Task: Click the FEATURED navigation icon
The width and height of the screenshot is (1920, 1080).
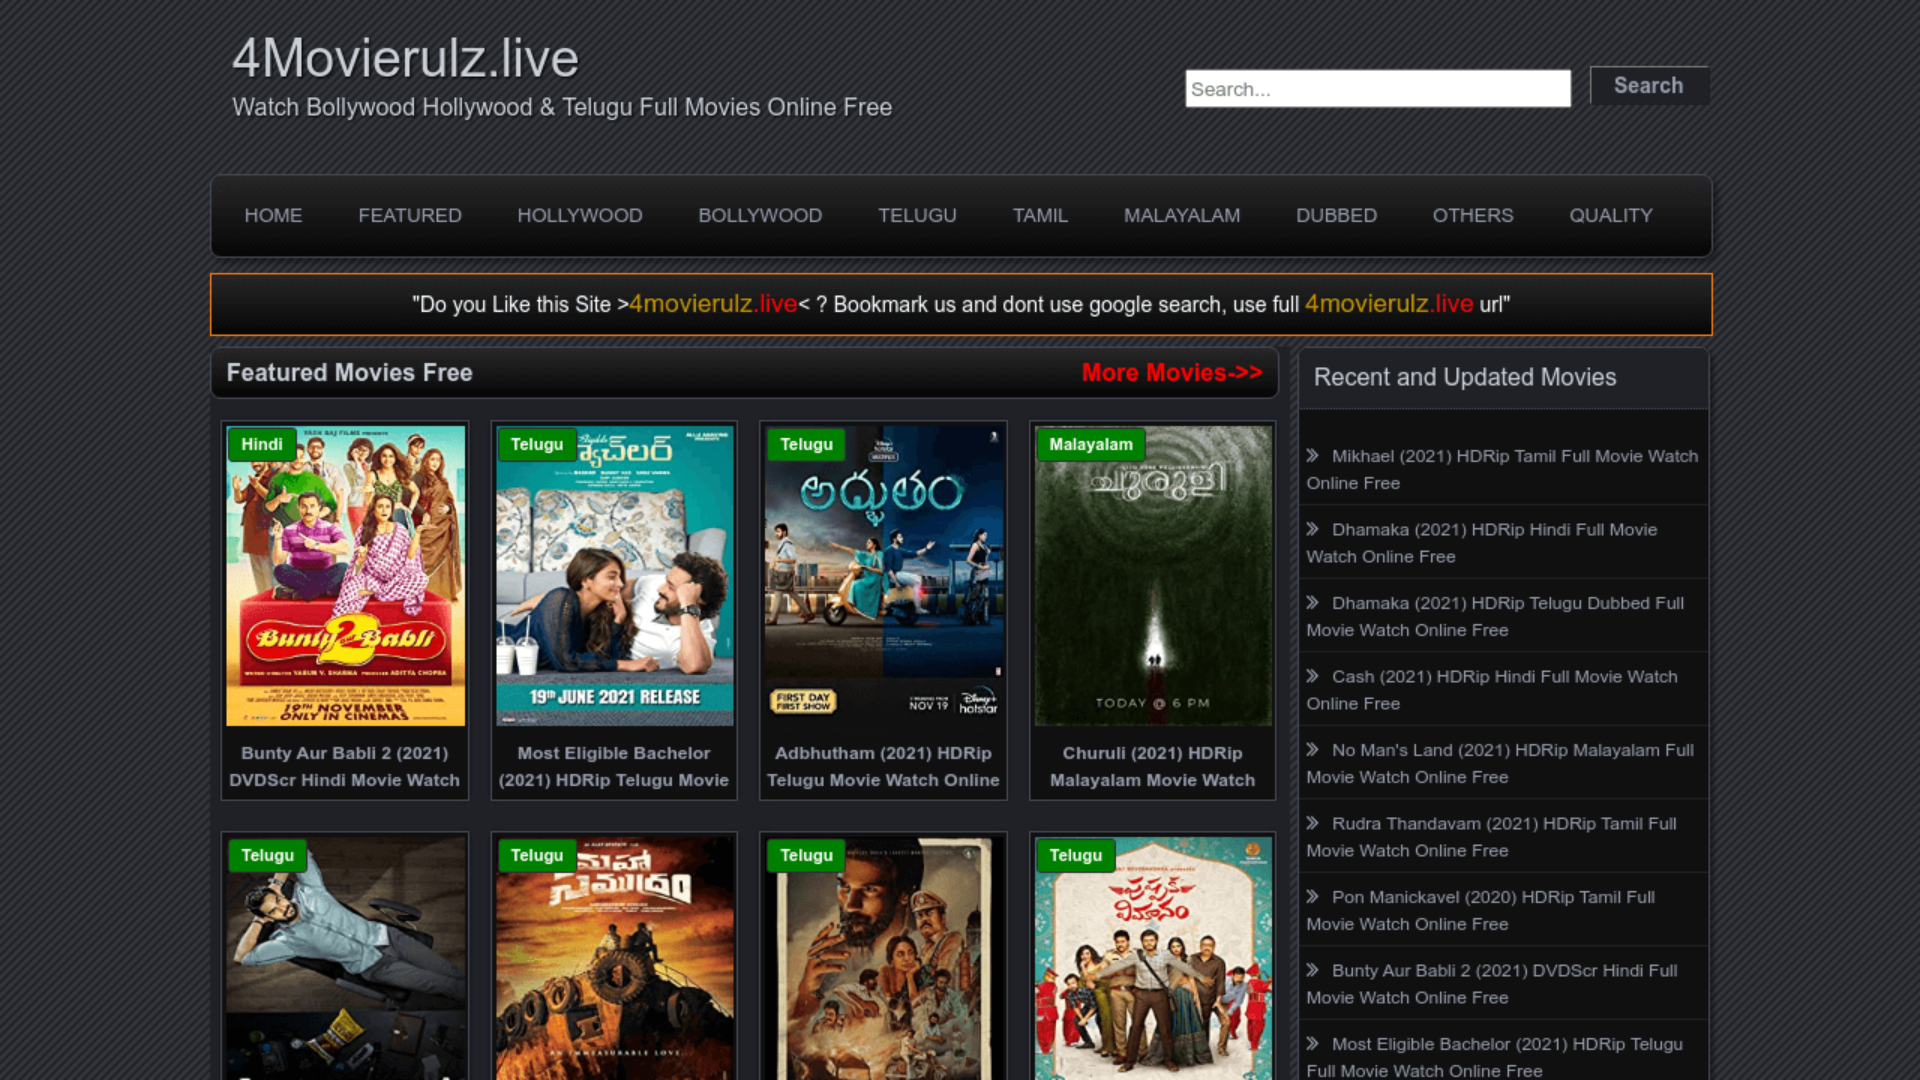Action: [x=410, y=215]
